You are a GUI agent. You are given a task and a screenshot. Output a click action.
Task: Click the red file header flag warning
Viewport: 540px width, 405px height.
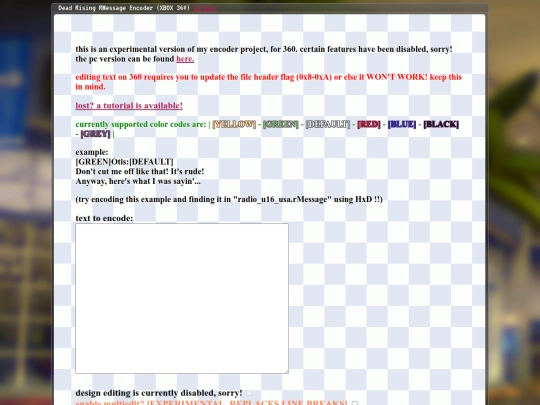pyautogui.click(x=269, y=82)
